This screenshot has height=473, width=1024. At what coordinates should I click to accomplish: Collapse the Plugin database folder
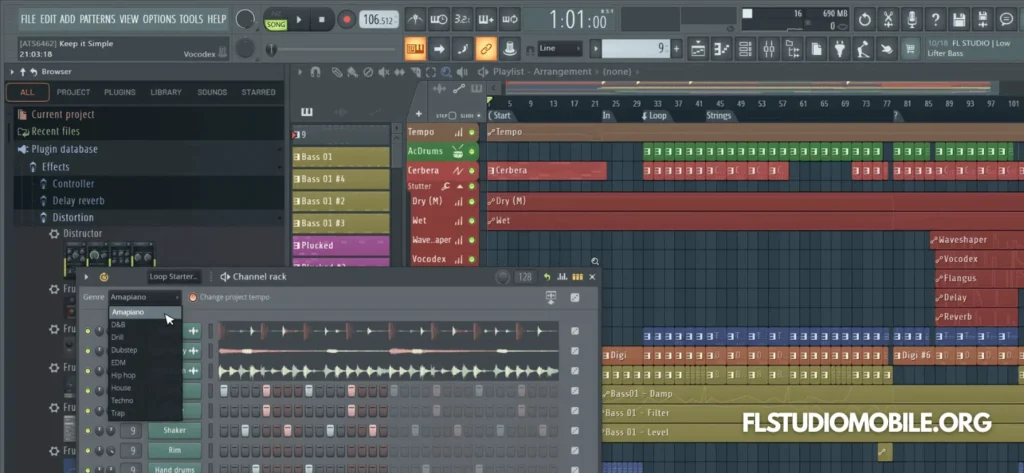coord(64,149)
